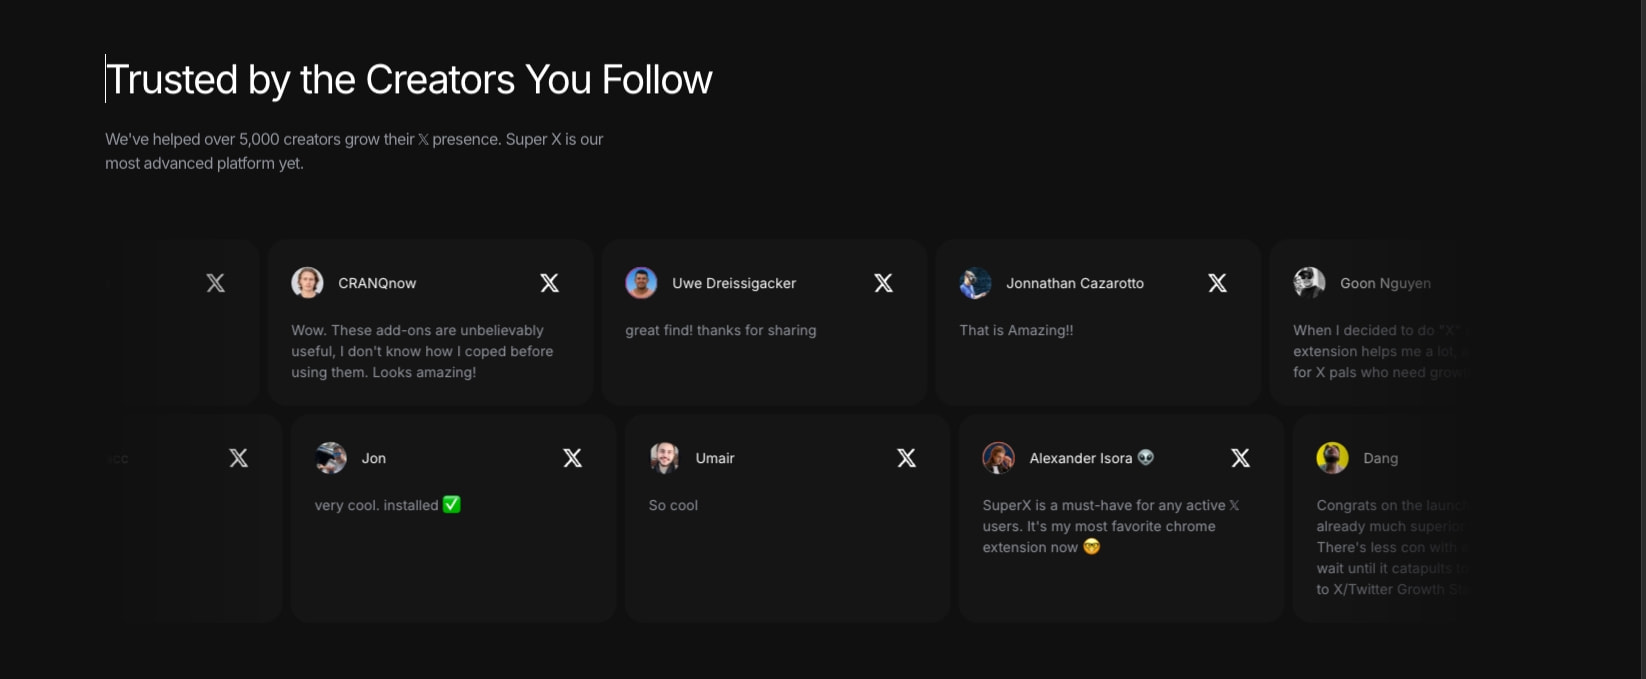This screenshot has height=679, width=1646.
Task: Open Umair's profile avatar
Action: (665, 458)
